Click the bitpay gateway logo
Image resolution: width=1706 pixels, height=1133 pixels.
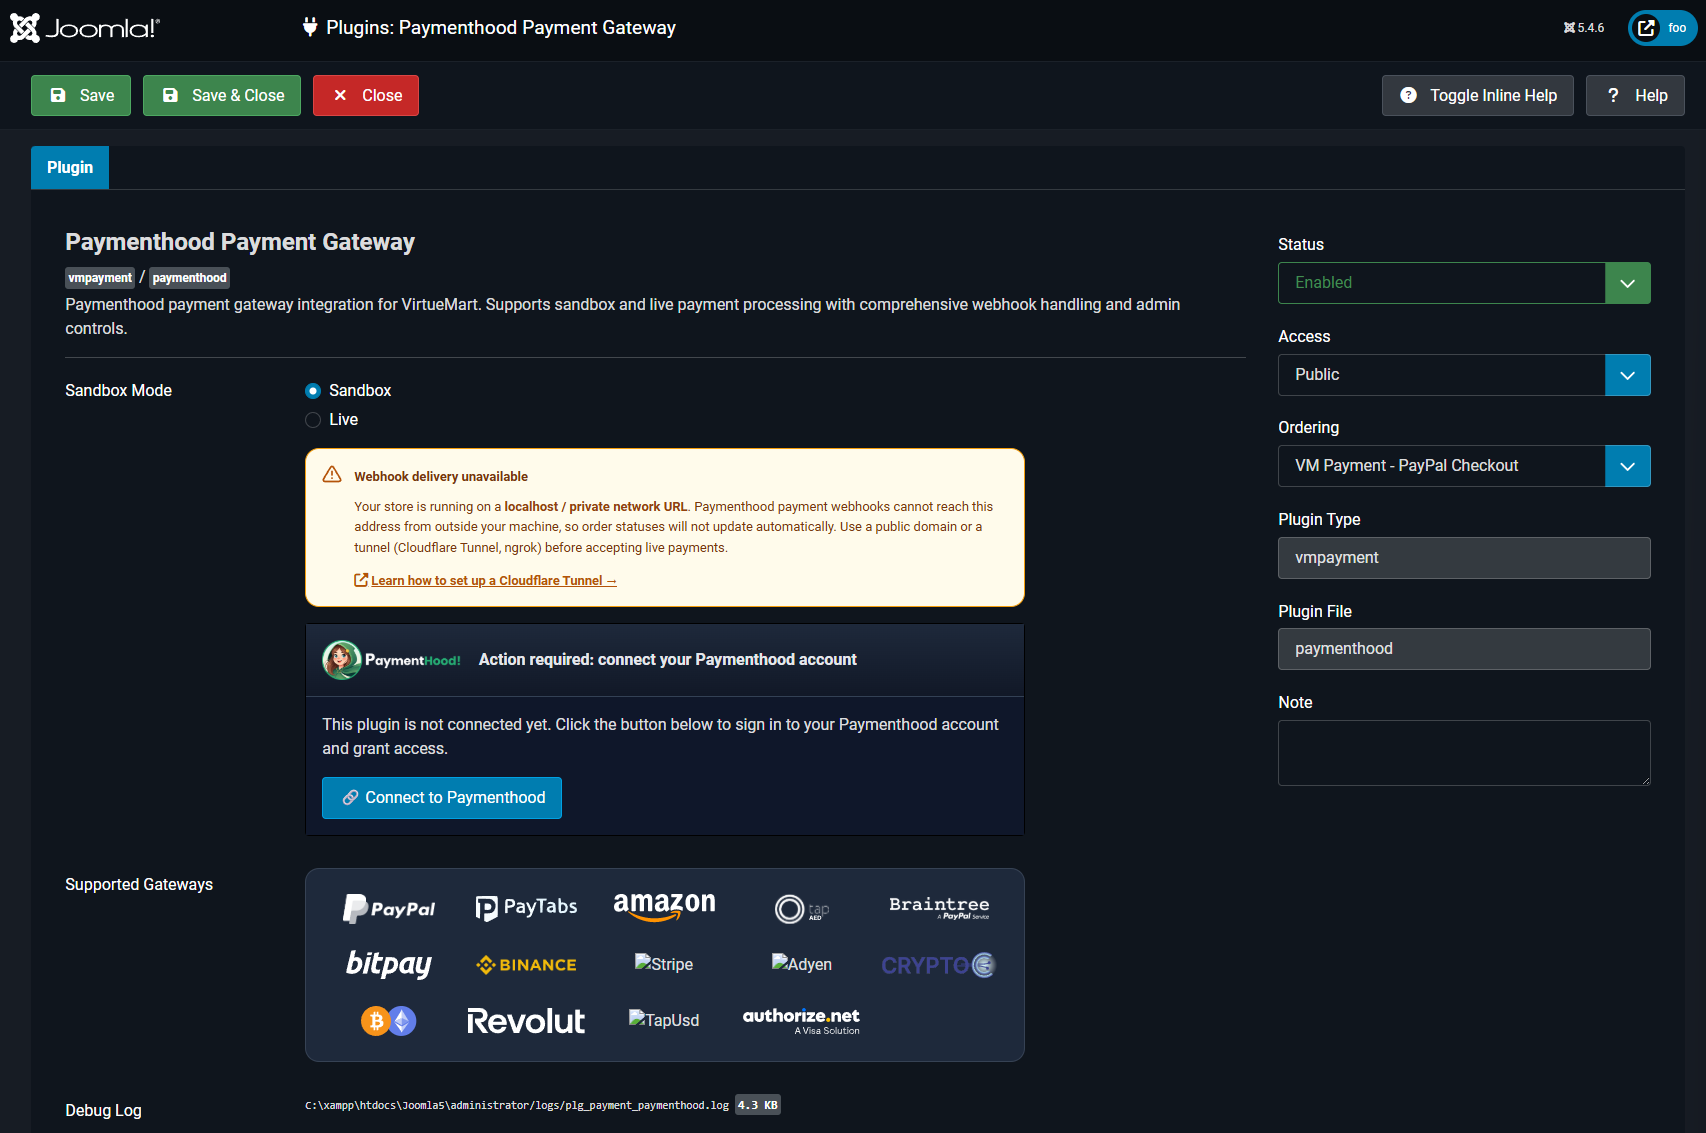pyautogui.click(x=389, y=964)
